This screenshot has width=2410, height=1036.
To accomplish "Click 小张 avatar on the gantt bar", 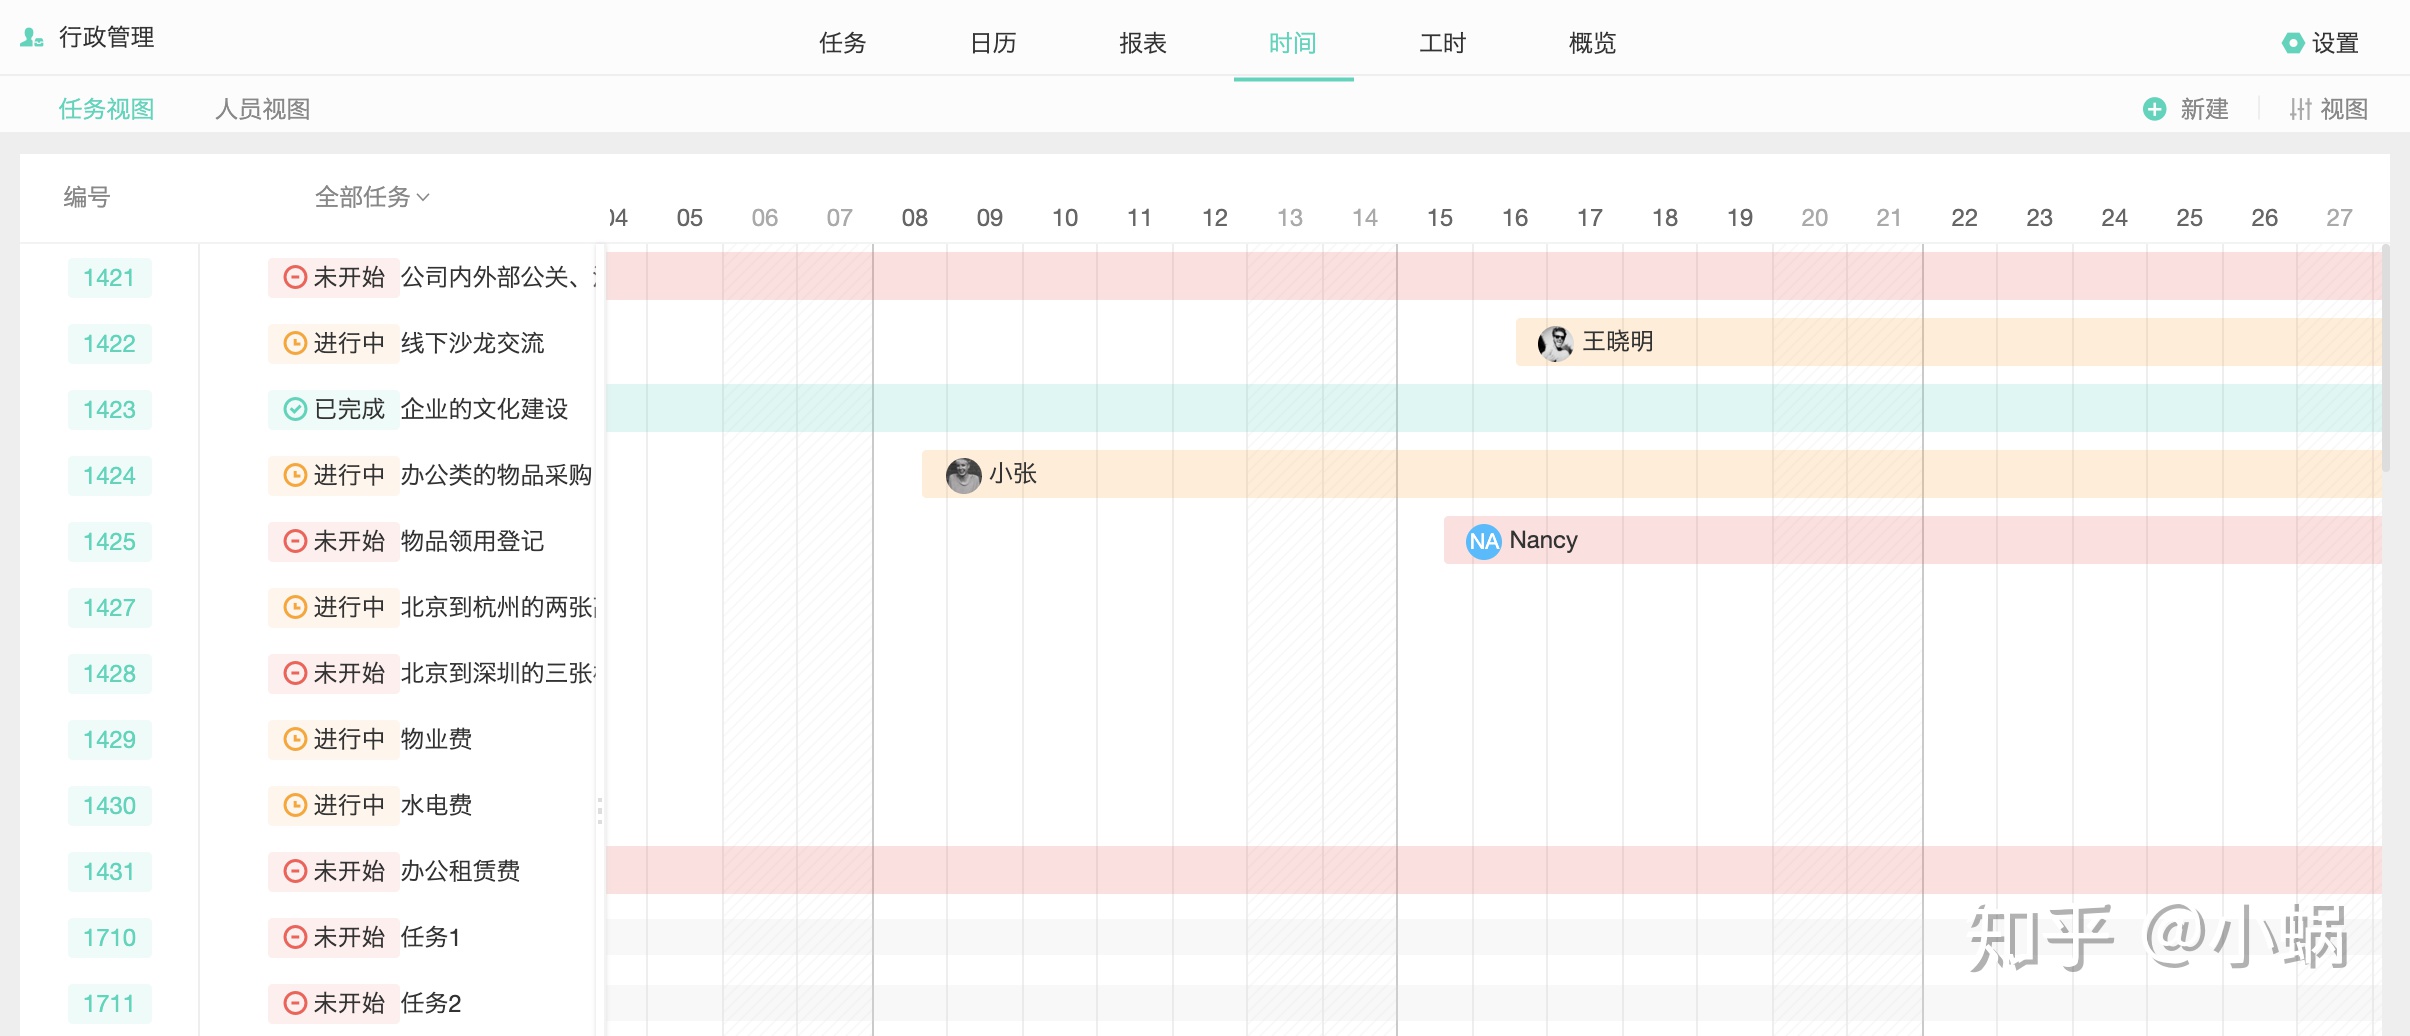I will (x=964, y=475).
